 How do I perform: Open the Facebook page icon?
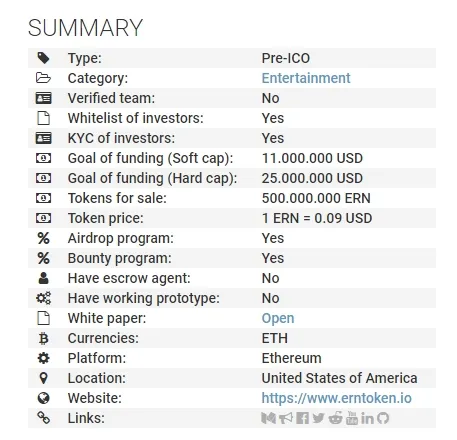pos(302,418)
